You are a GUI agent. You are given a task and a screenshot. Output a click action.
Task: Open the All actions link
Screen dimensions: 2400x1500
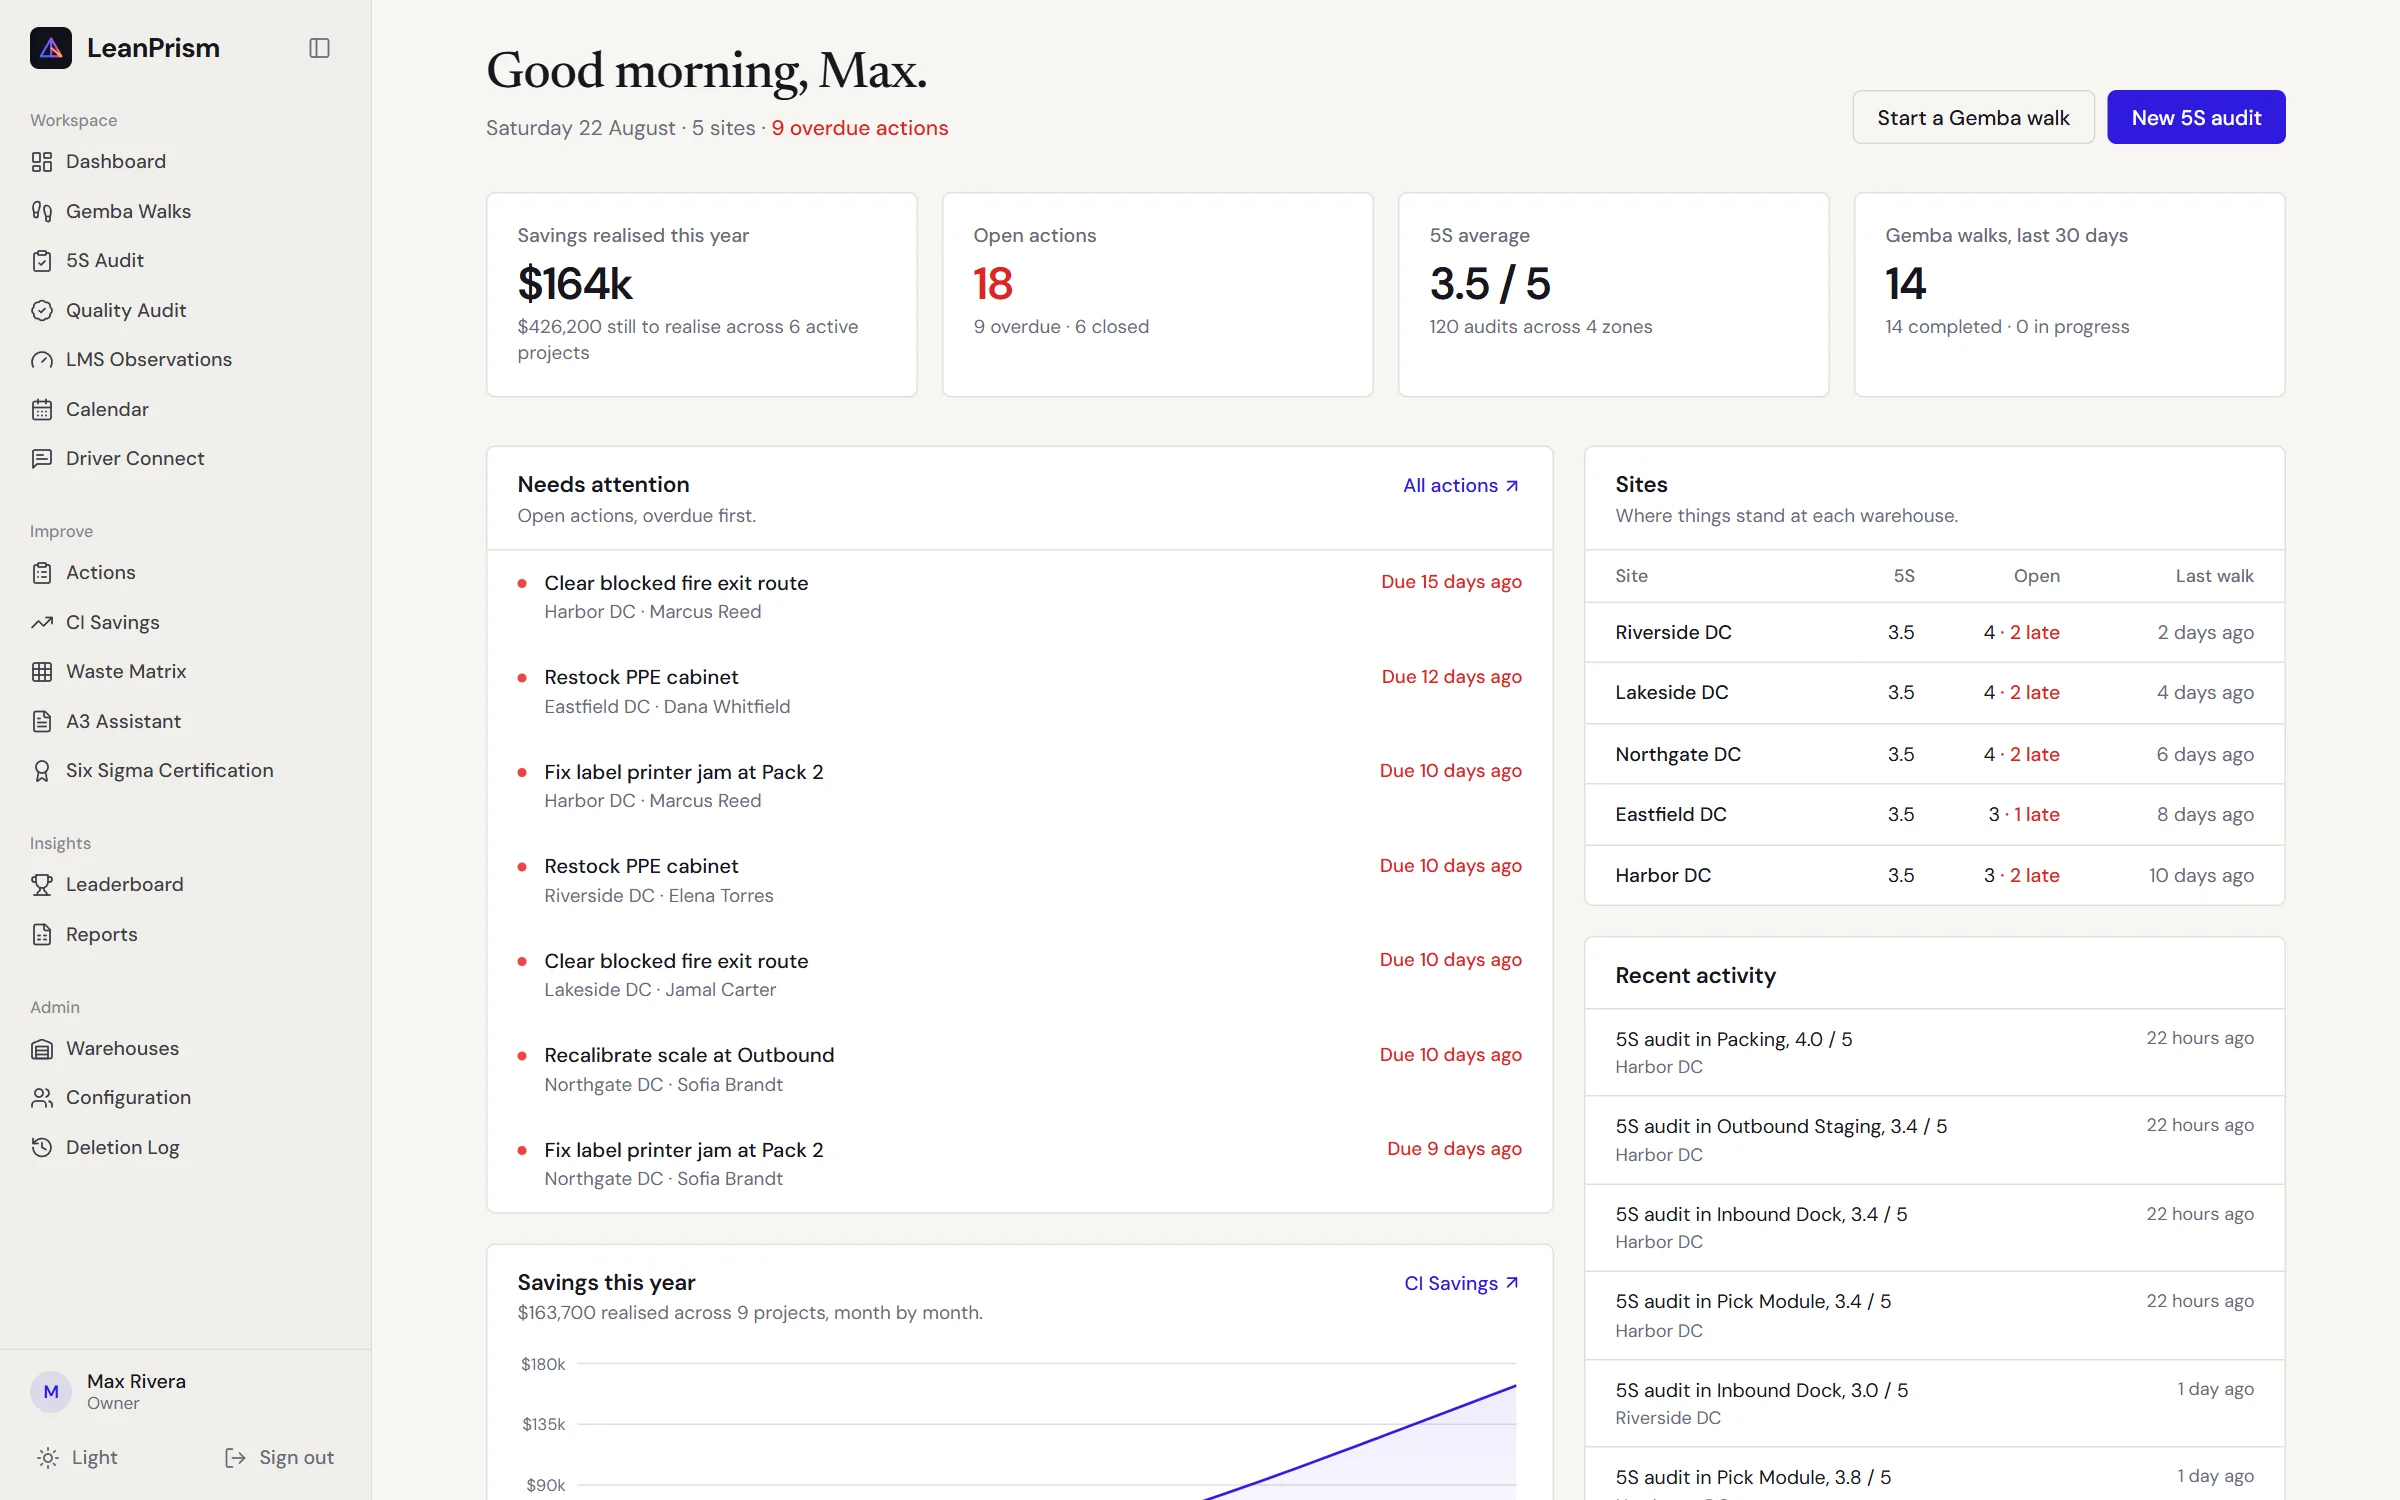coord(1461,485)
